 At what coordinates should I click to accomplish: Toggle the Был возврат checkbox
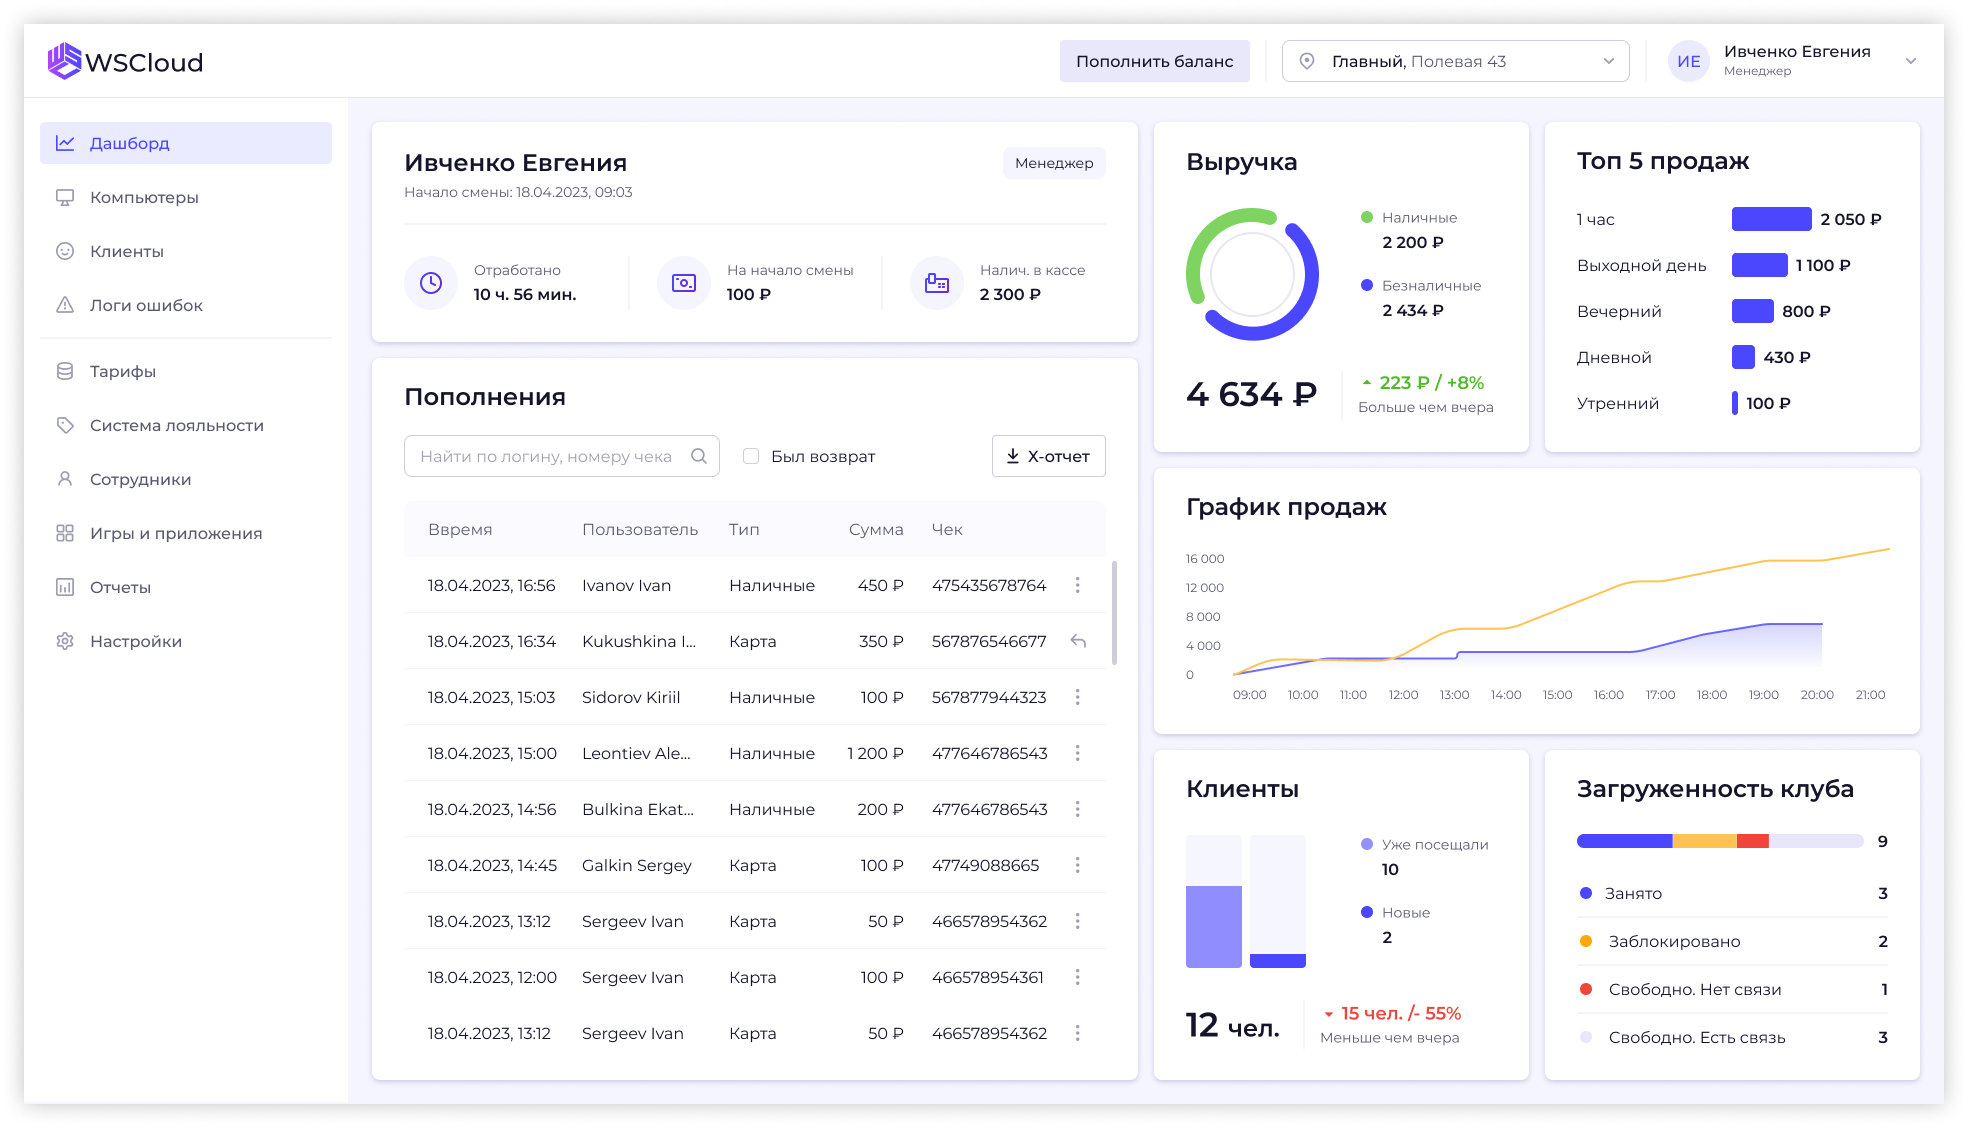click(x=751, y=456)
